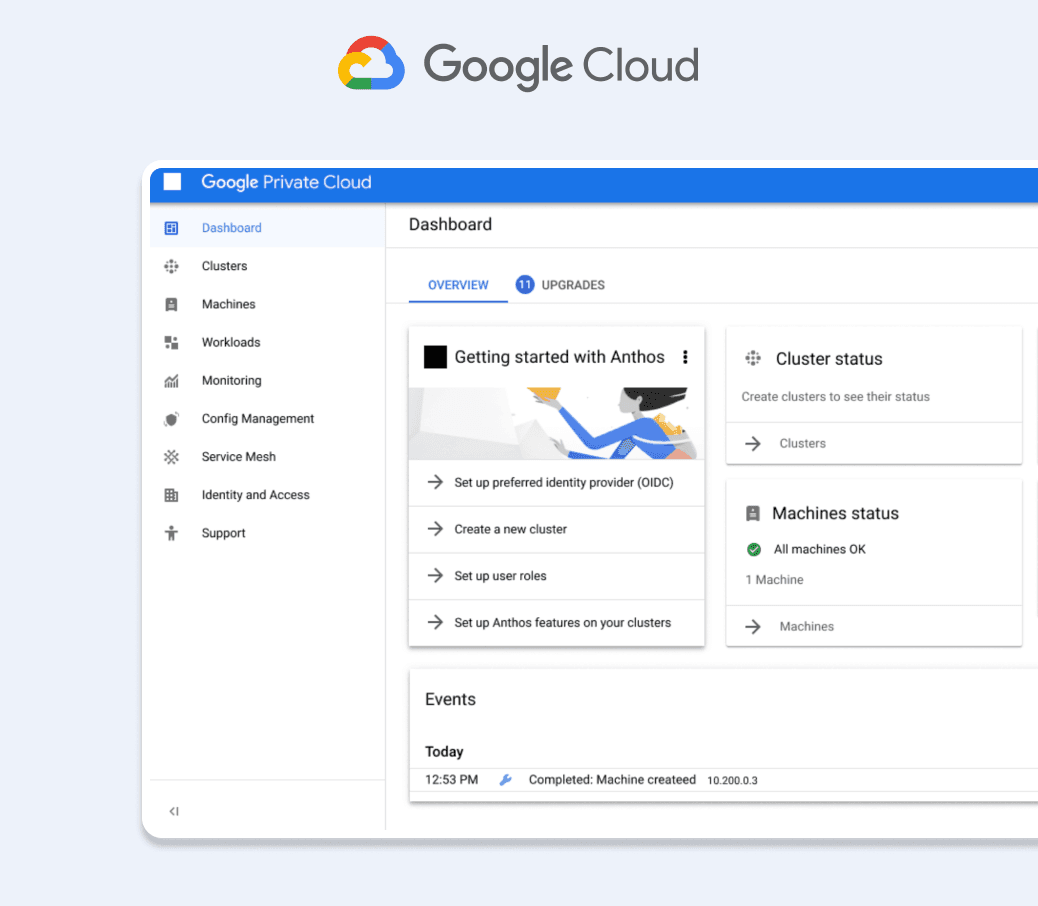This screenshot has width=1038, height=906.
Task: Click Clusters link in Cluster status card
Action: tap(802, 443)
